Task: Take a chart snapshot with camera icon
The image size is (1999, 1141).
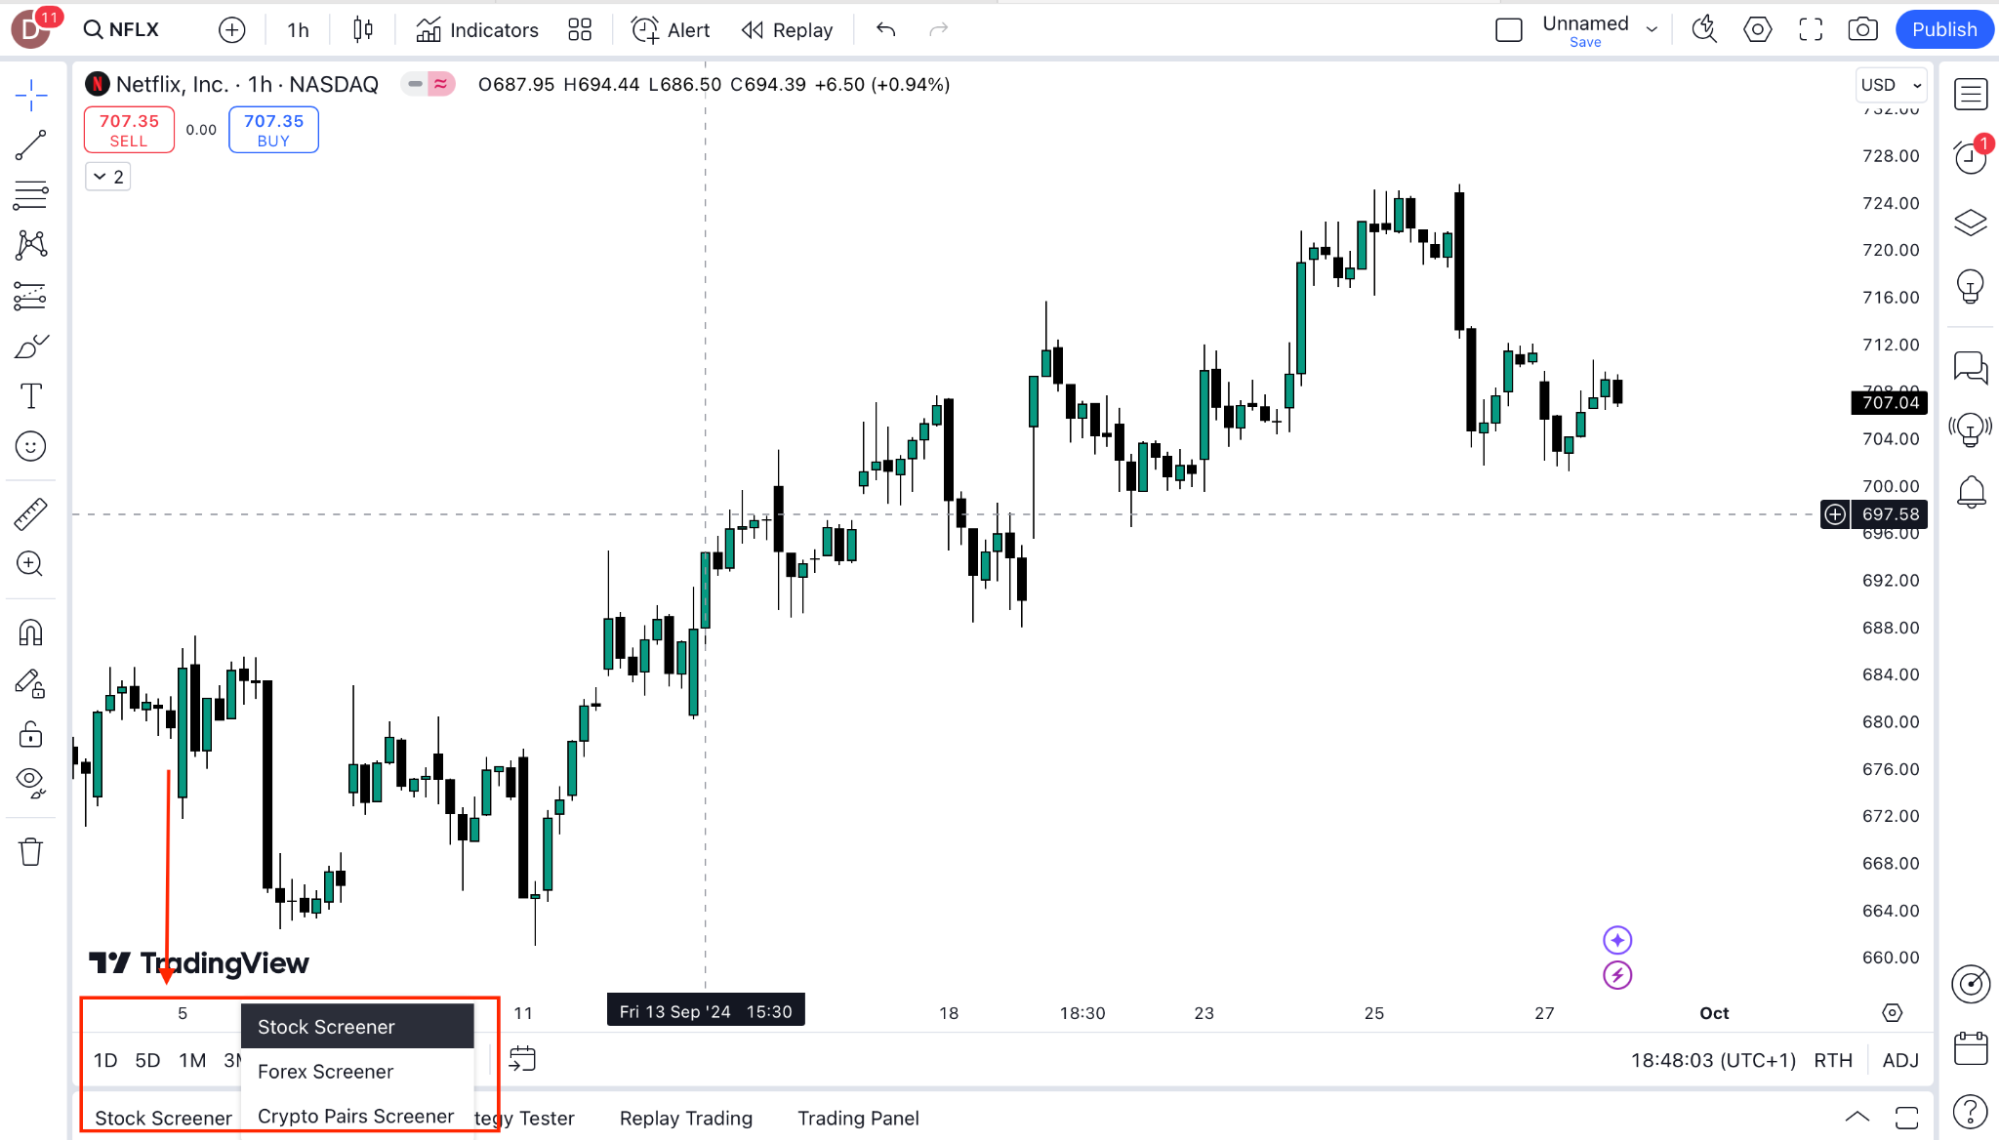Action: coord(1862,30)
